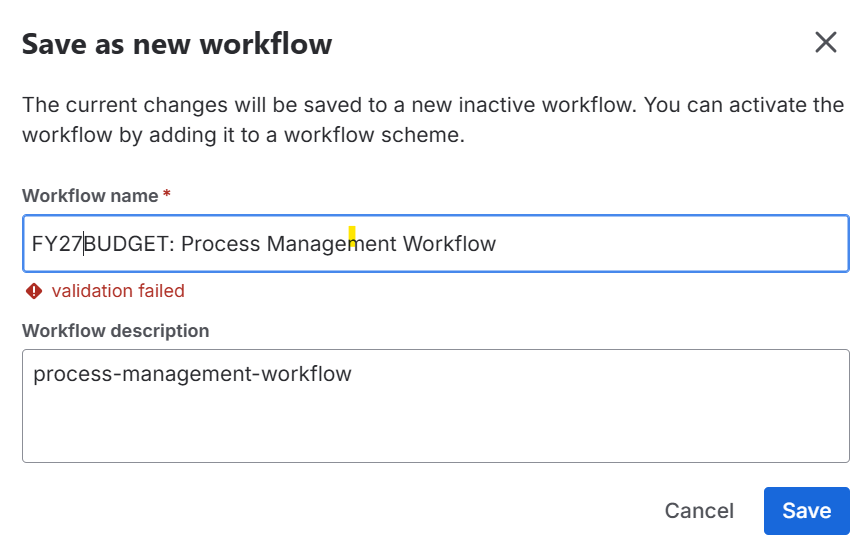Place cursor on "BUDGET:" in workflow name
This screenshot has height=546, width=864.
coord(128,244)
